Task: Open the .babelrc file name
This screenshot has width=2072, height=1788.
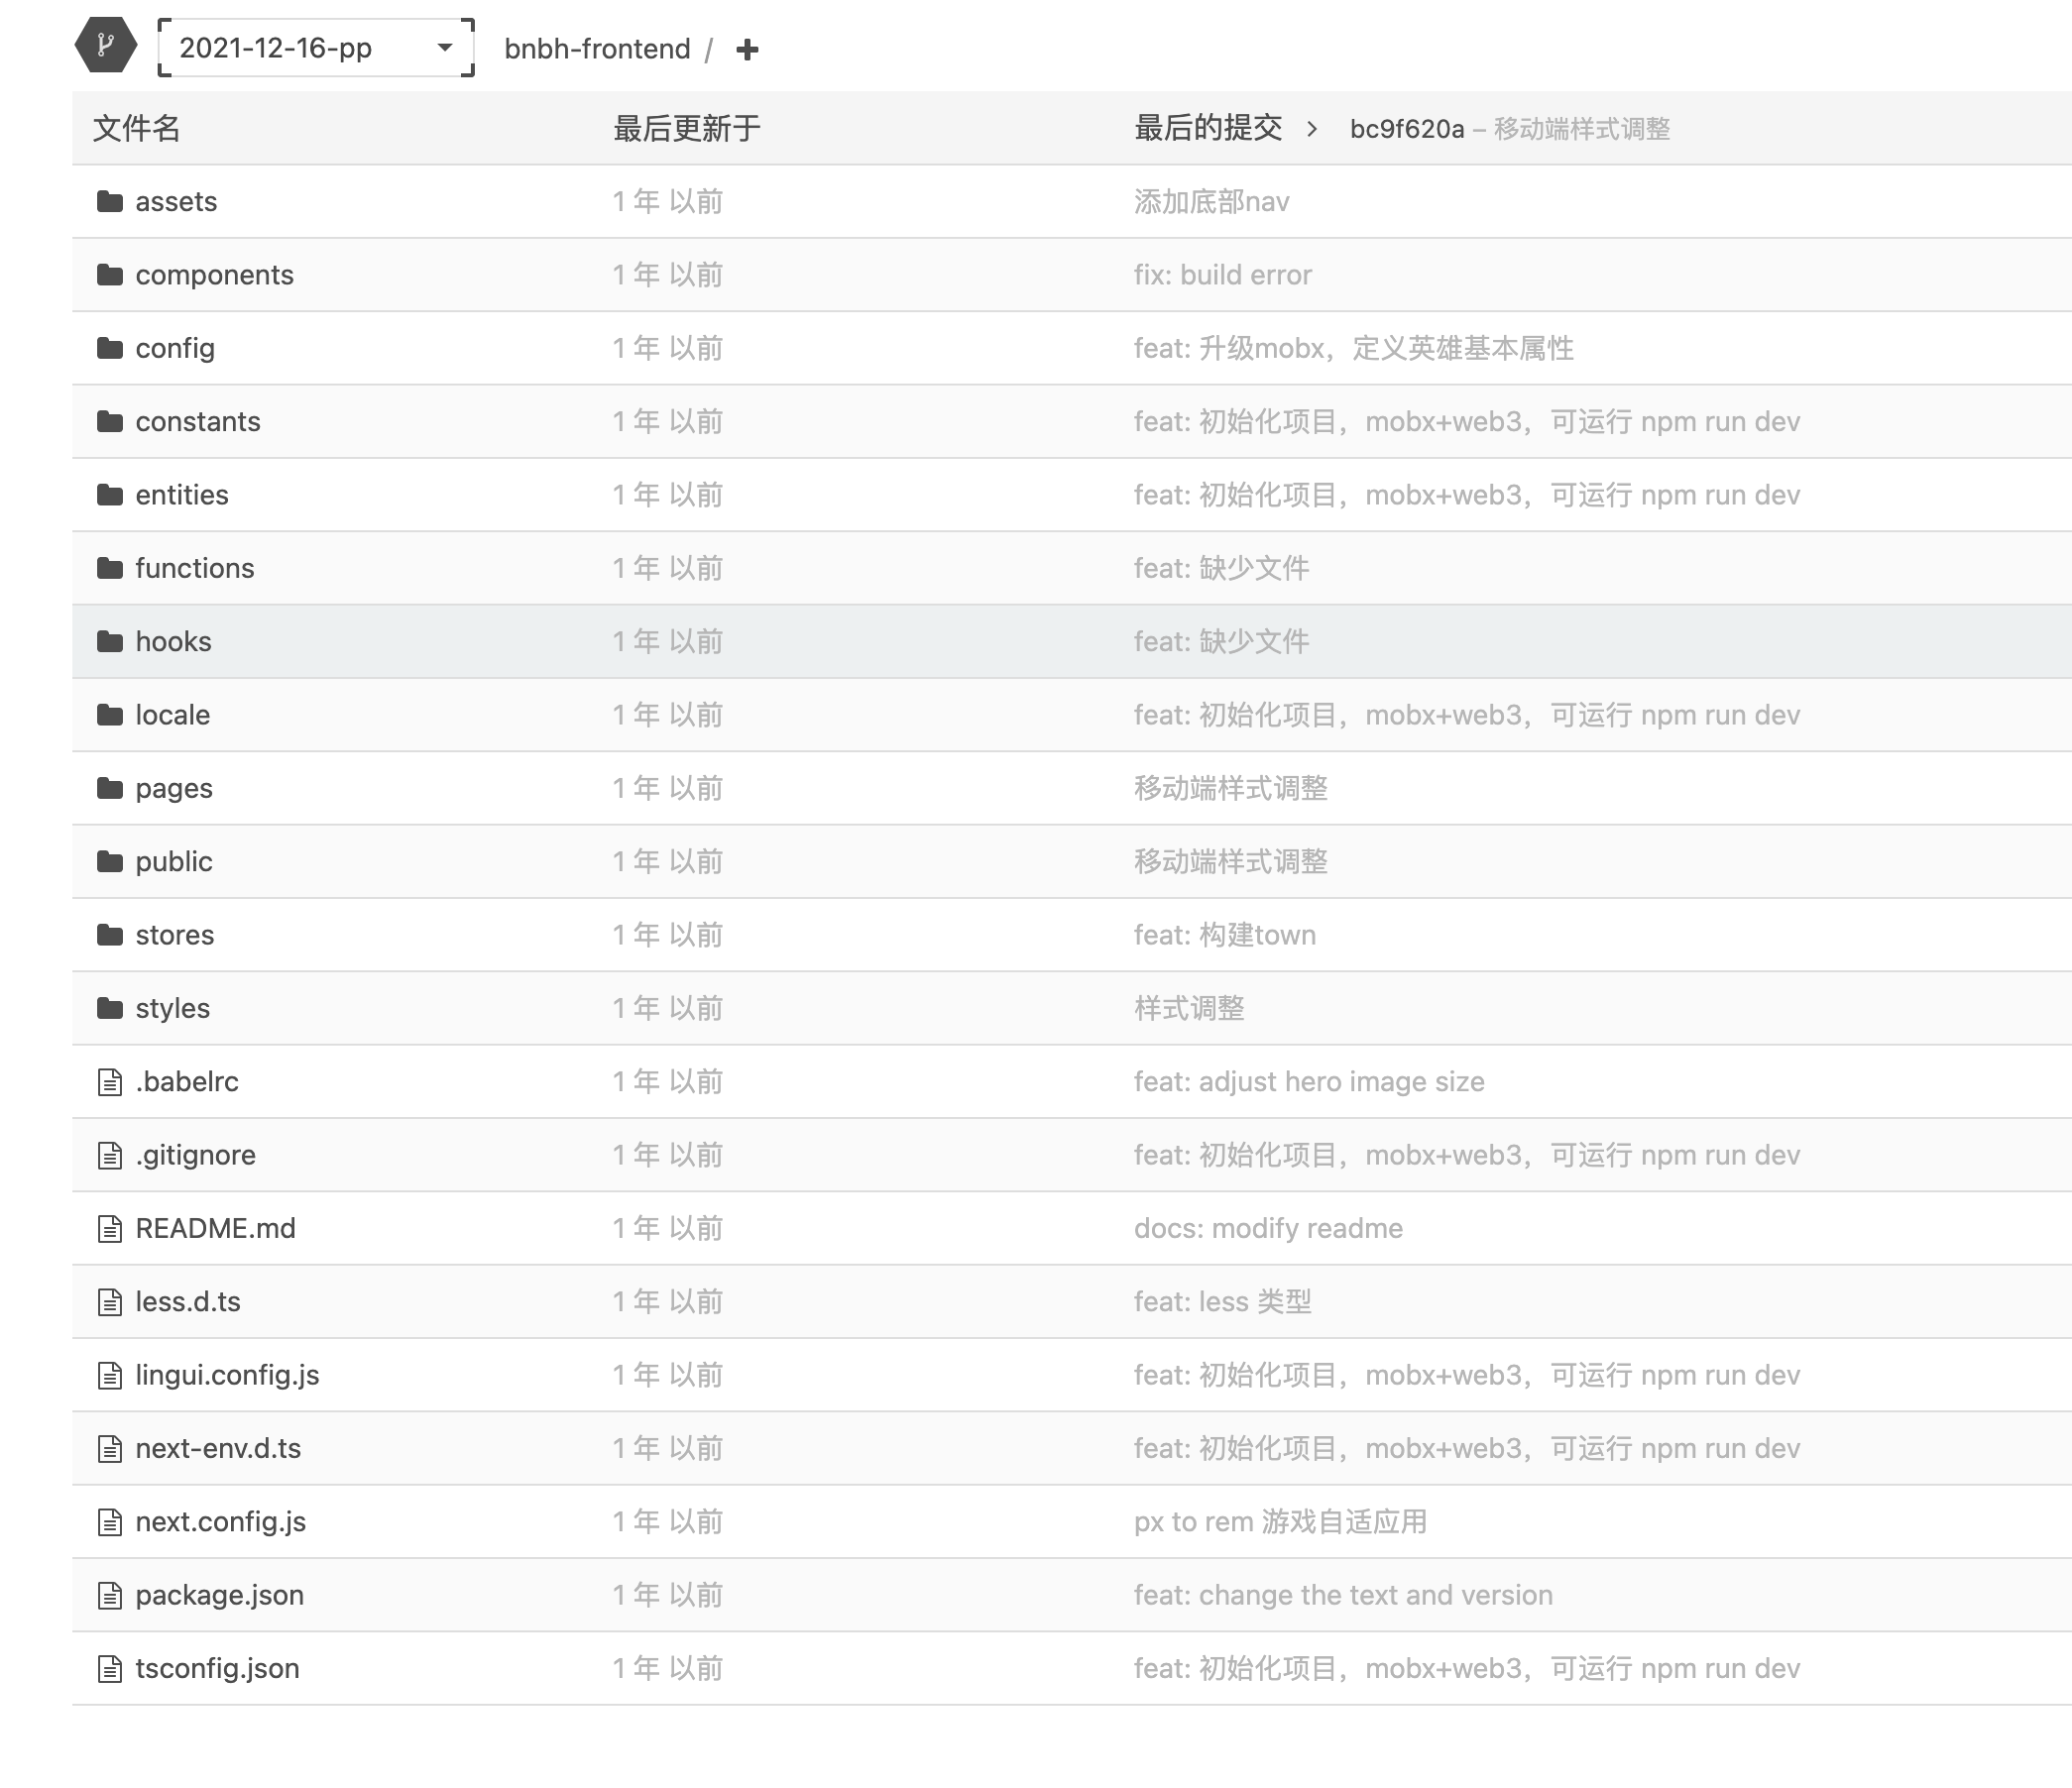Action: pos(187,1082)
